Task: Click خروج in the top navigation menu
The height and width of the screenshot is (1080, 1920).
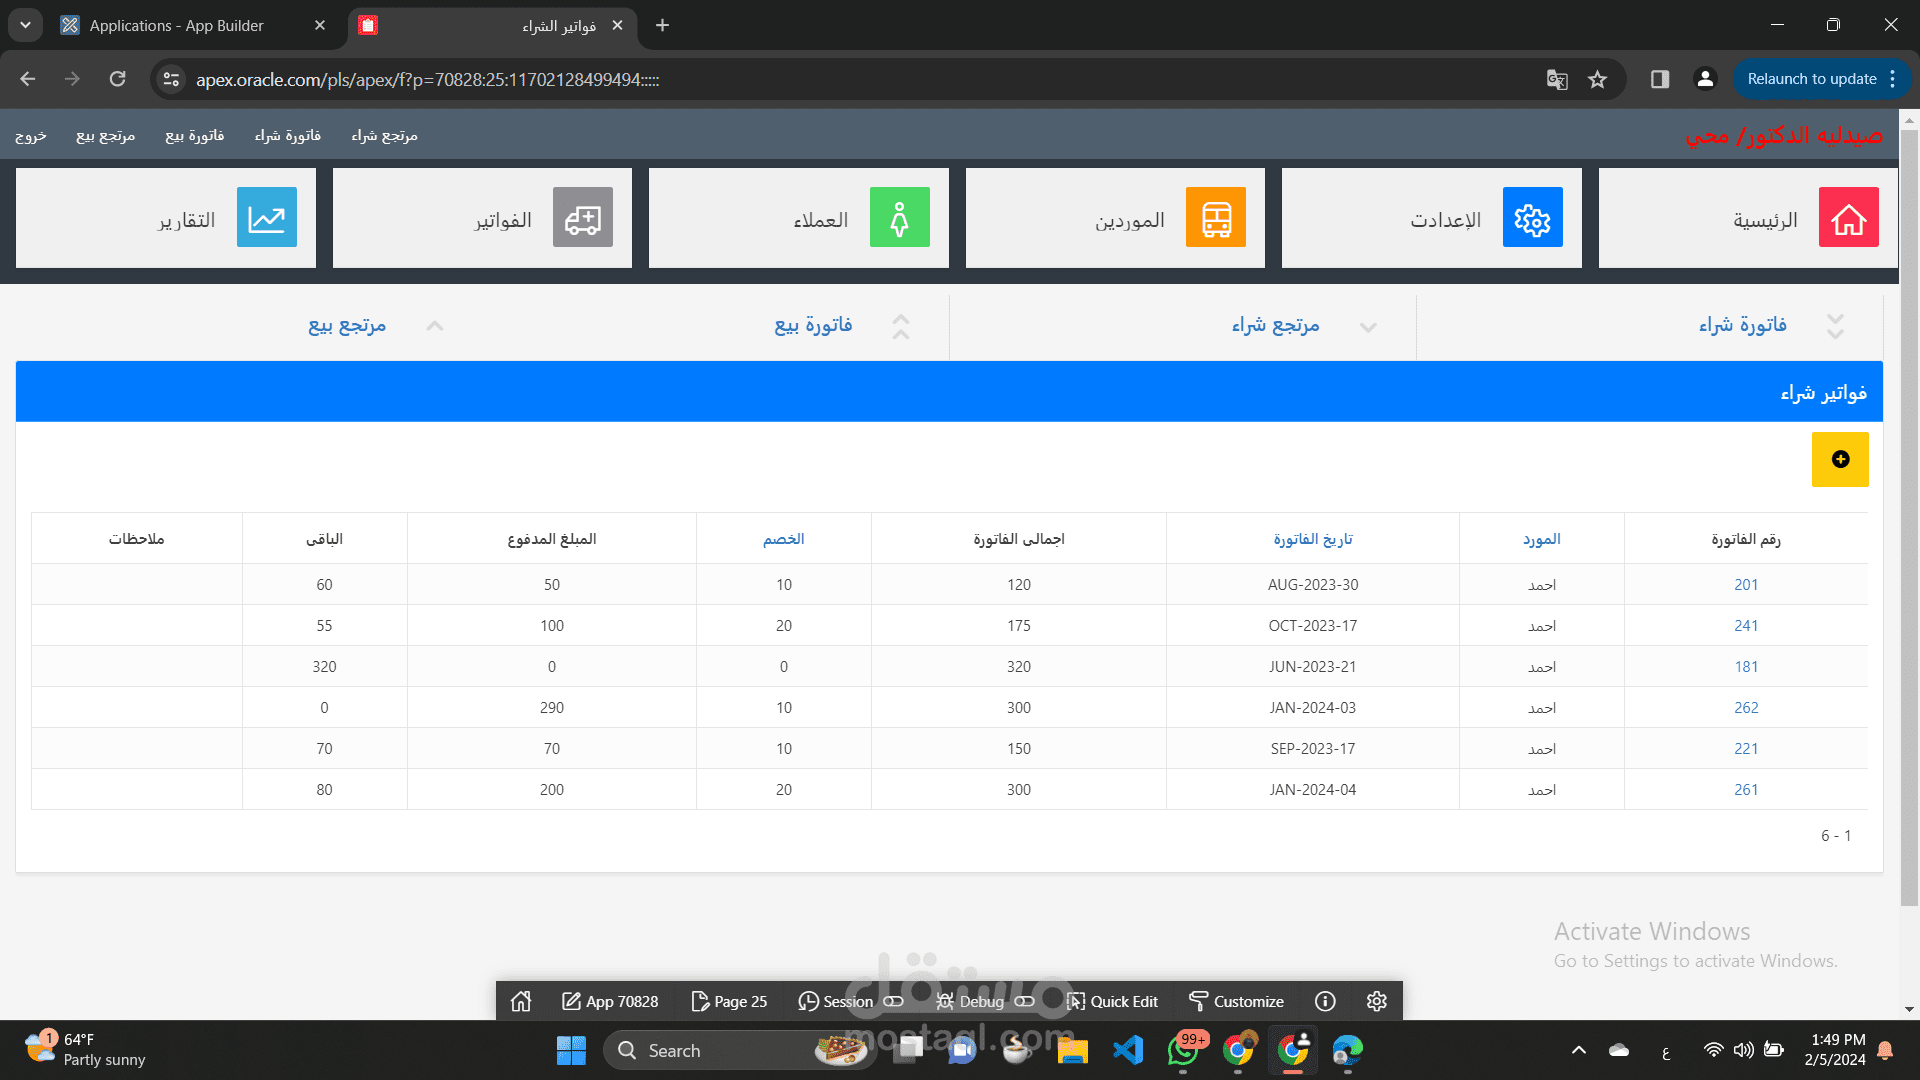Action: click(x=31, y=135)
